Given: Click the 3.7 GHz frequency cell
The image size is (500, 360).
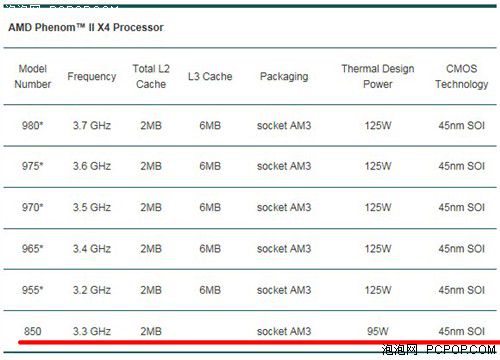Looking at the screenshot, I should (x=92, y=126).
